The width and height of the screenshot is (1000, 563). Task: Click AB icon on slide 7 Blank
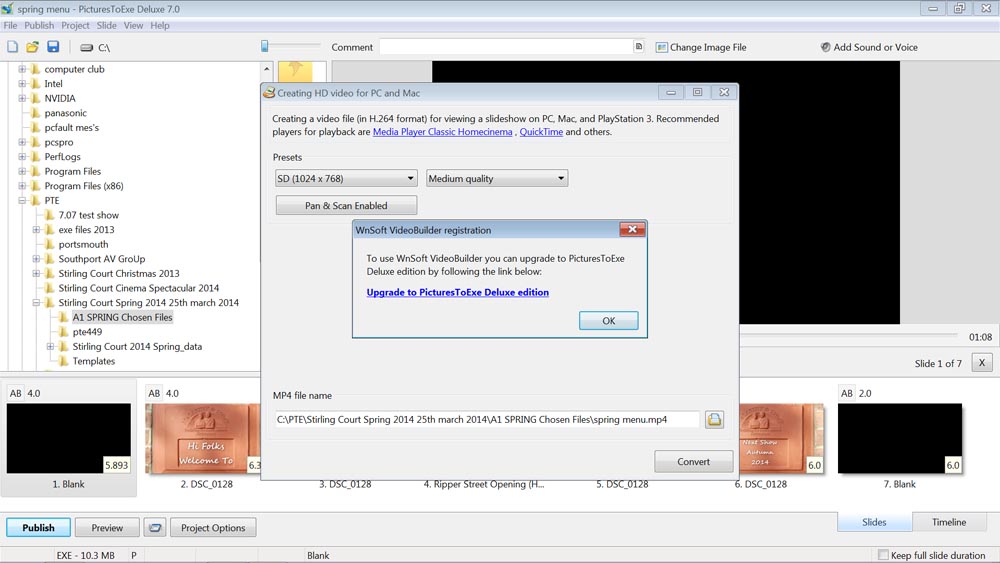click(x=847, y=393)
